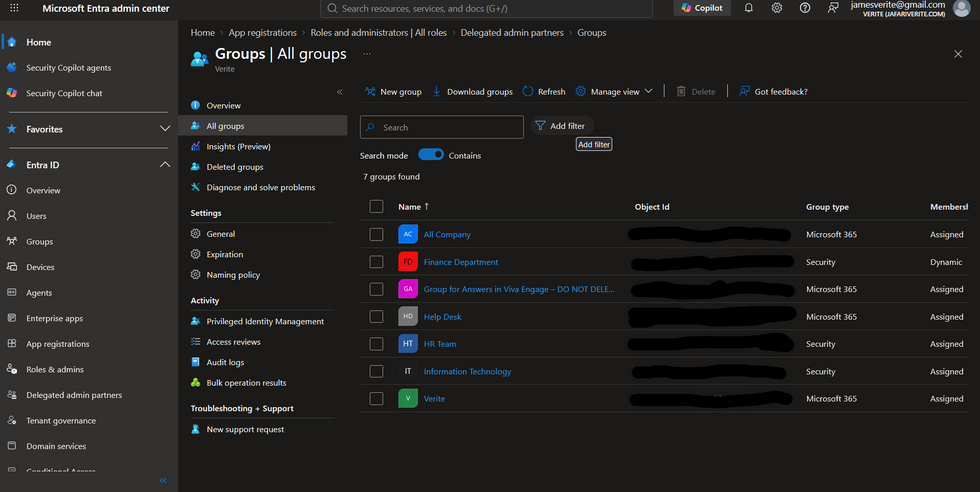Click the Users icon in sidebar

click(12, 216)
